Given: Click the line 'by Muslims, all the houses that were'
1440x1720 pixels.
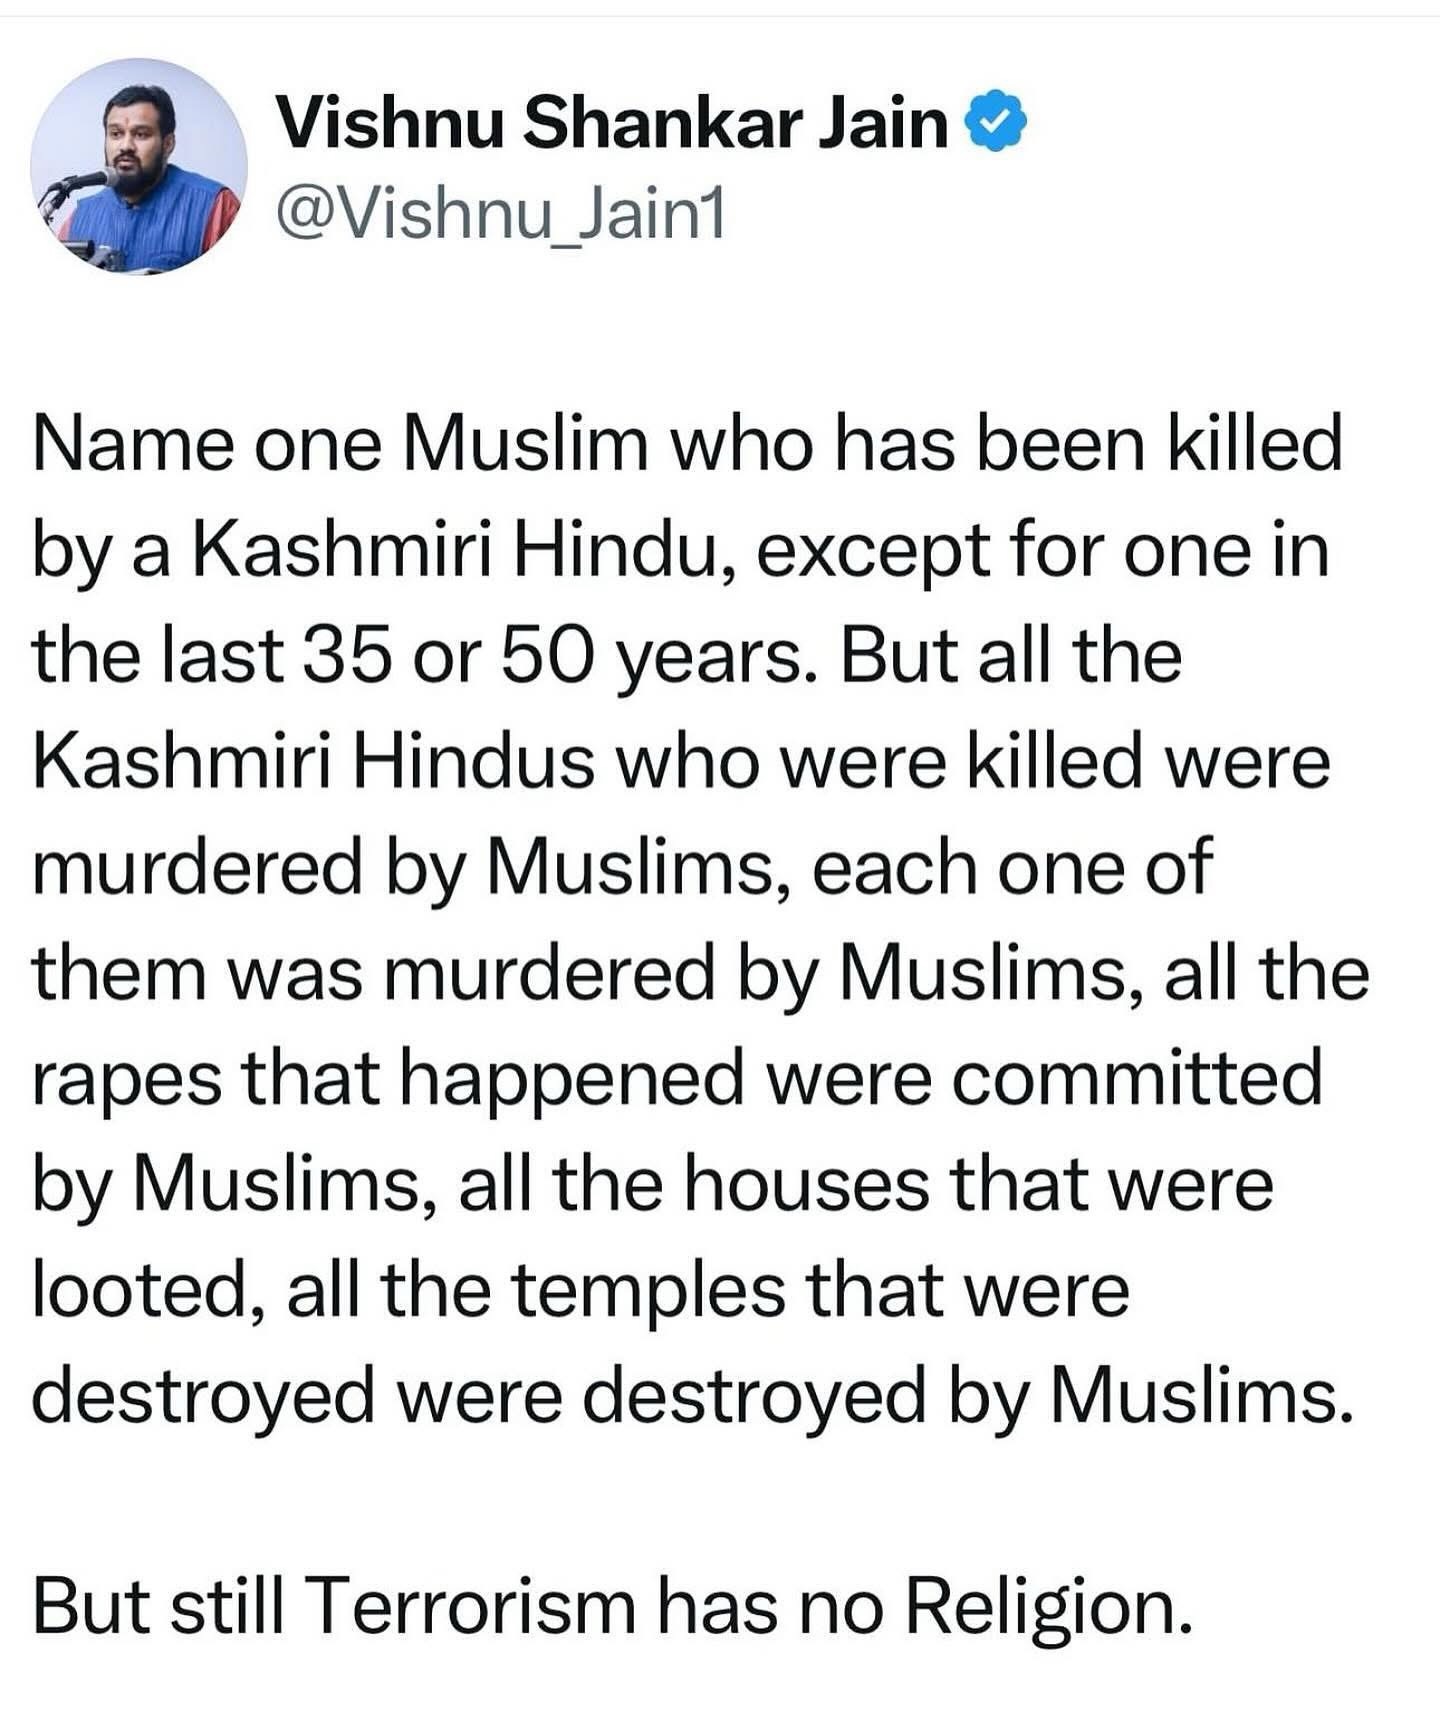Looking at the screenshot, I should [653, 1185].
